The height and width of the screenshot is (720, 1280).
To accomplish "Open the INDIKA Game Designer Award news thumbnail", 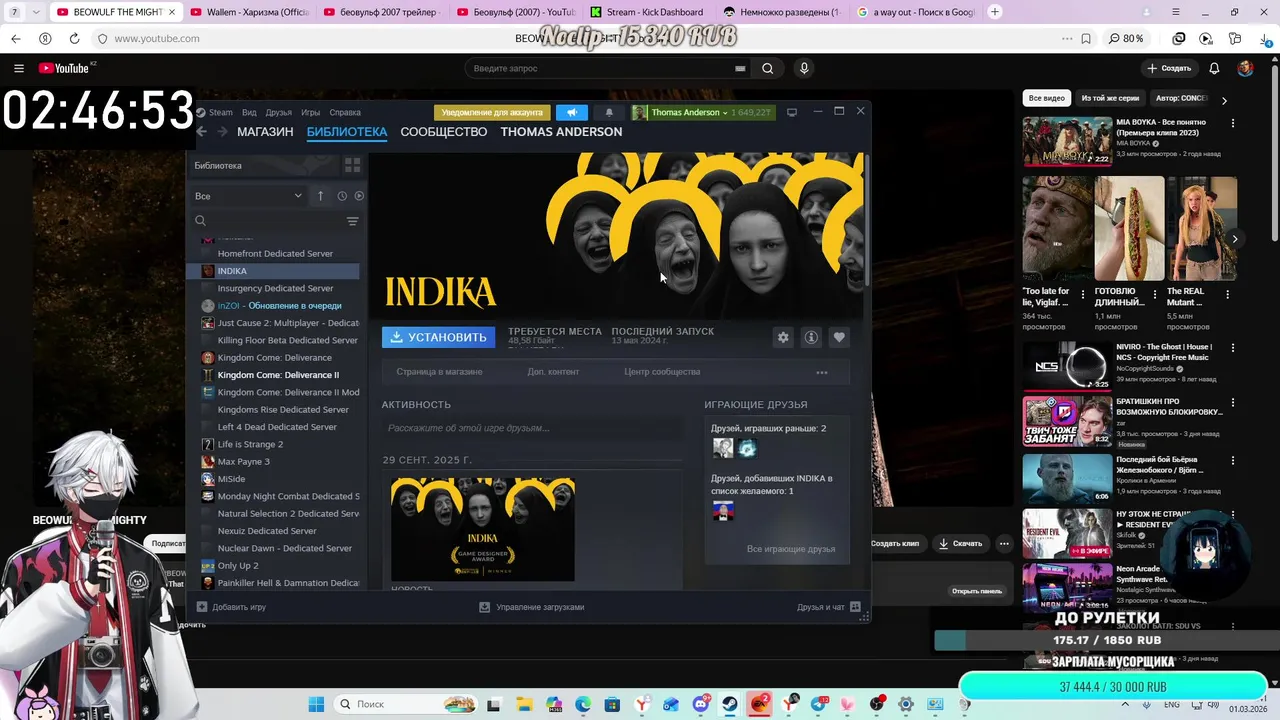I will coord(483,529).
